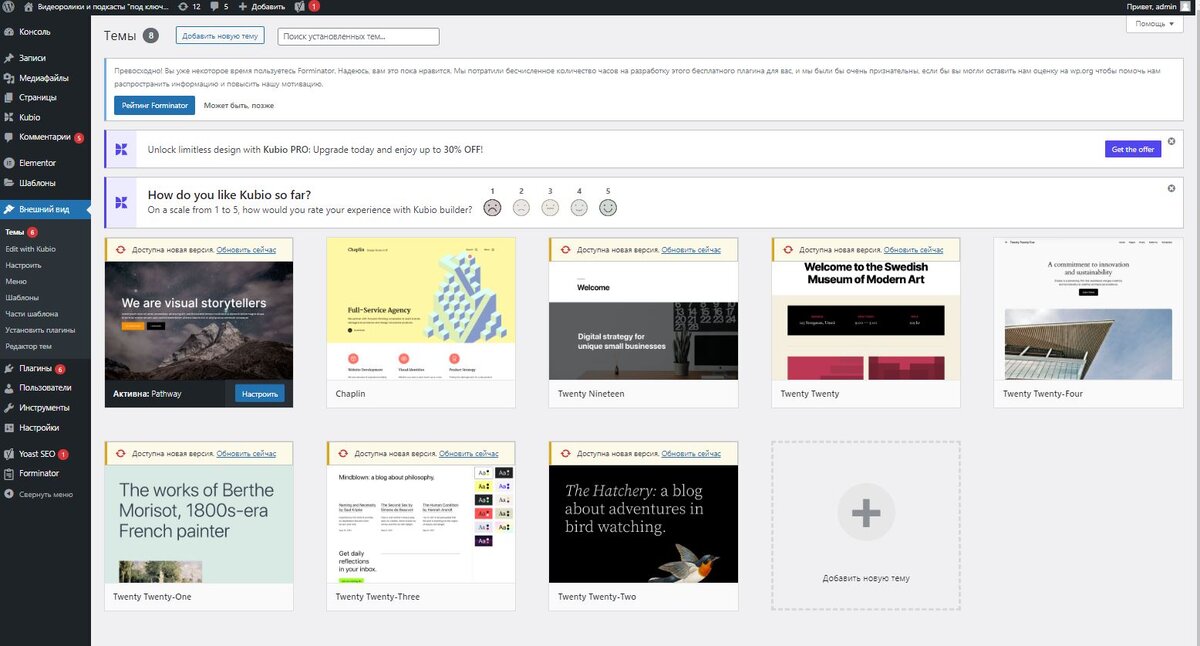
Task: Rate Kubio 4 with the smiling face
Action: point(579,208)
